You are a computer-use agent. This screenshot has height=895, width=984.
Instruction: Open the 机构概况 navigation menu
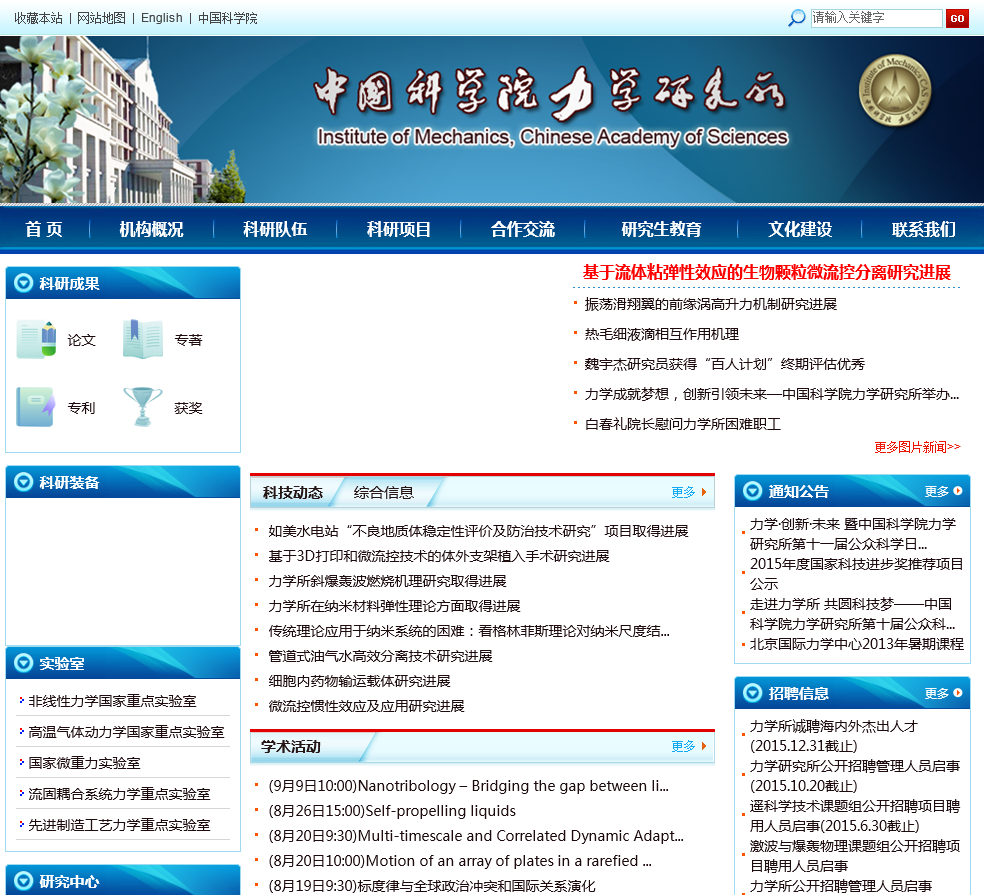tap(151, 229)
